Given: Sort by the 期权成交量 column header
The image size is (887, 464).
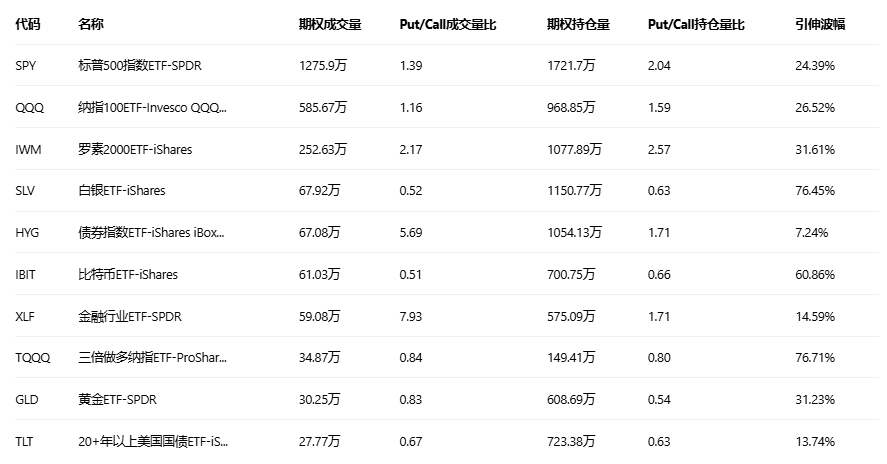Looking at the screenshot, I should [x=329, y=24].
